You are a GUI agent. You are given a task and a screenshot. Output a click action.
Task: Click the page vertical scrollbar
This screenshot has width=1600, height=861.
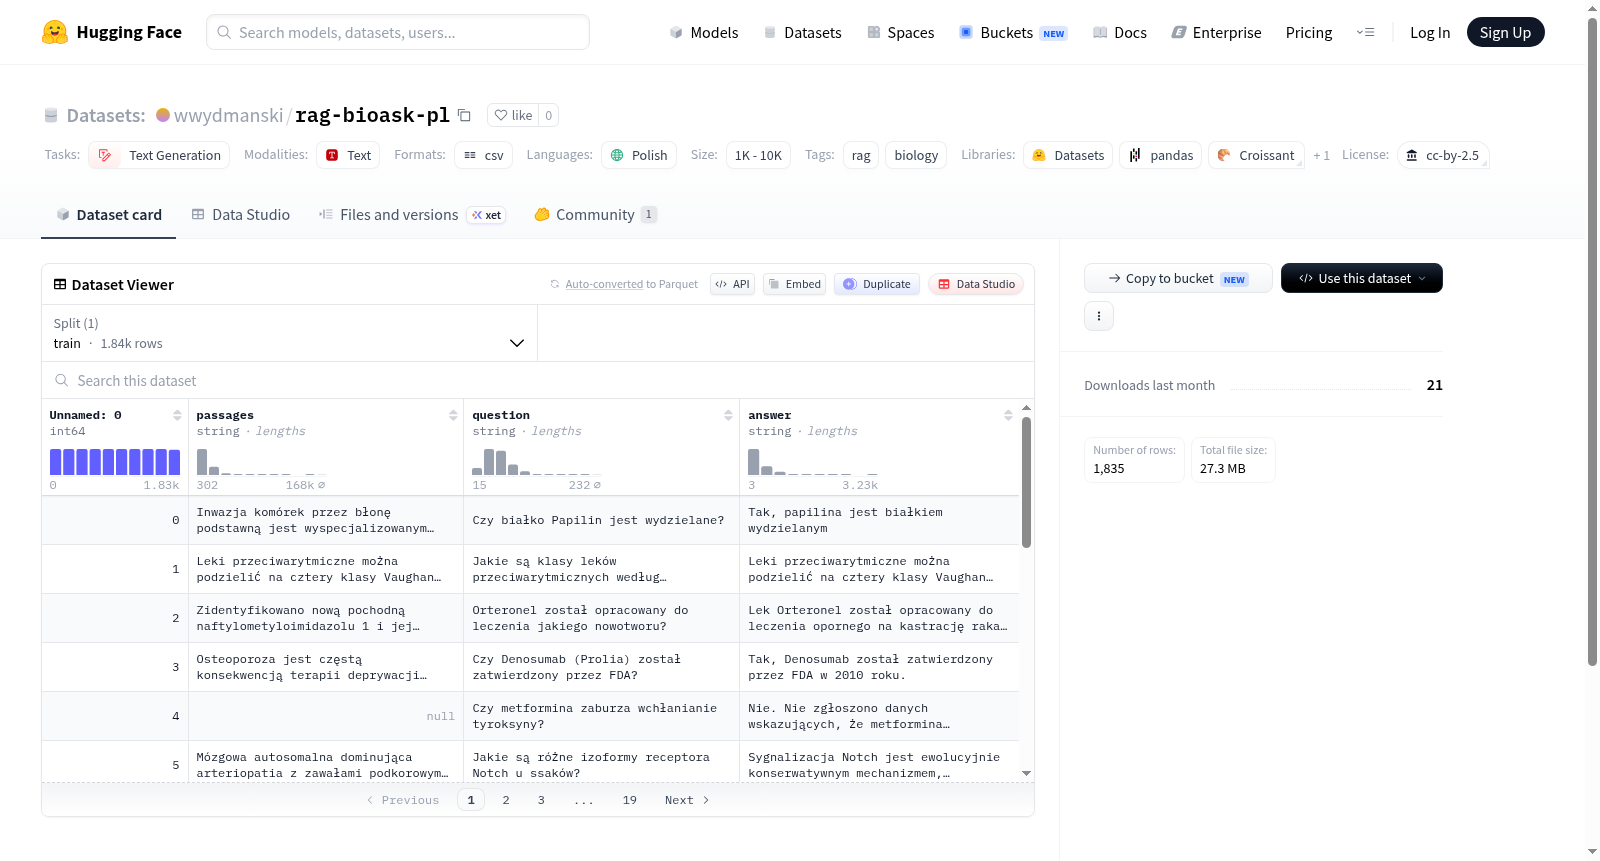[1593, 340]
